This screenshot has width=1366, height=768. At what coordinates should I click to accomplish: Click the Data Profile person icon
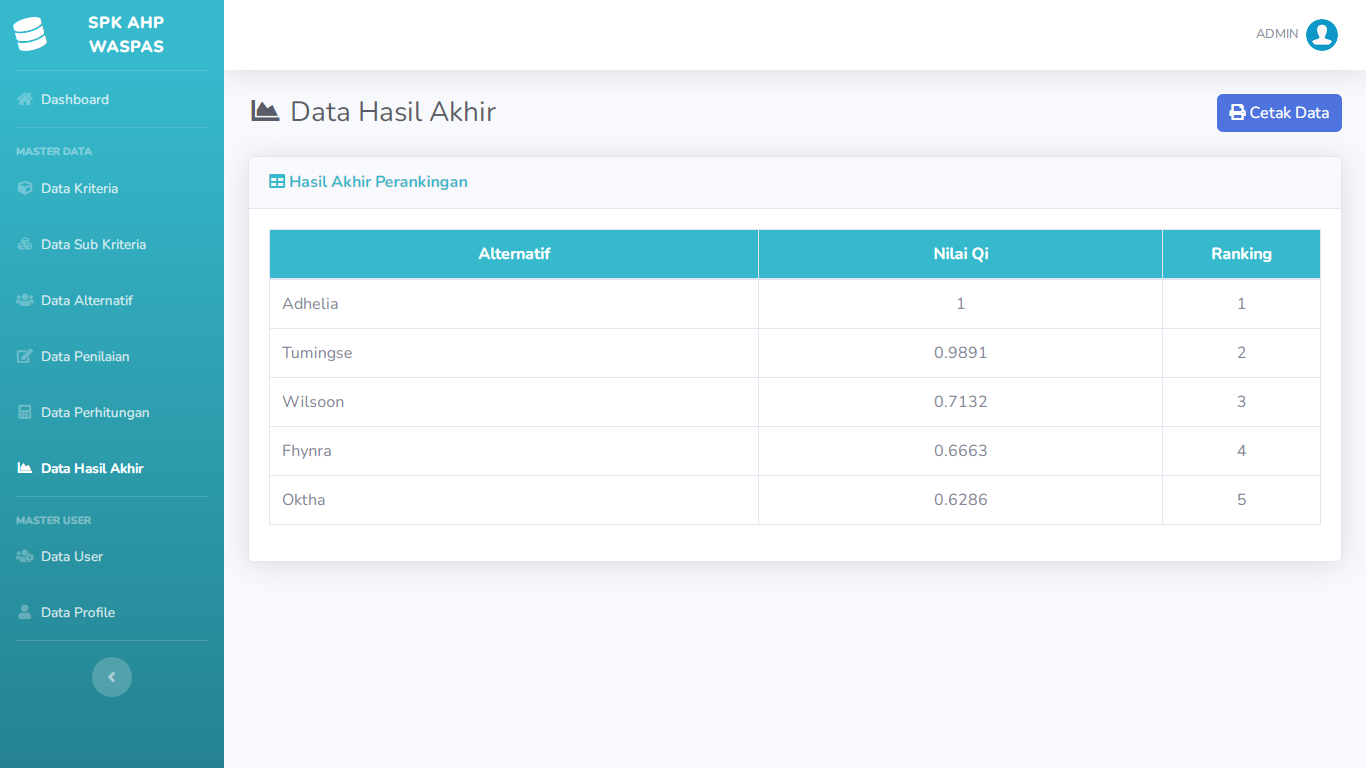(25, 612)
